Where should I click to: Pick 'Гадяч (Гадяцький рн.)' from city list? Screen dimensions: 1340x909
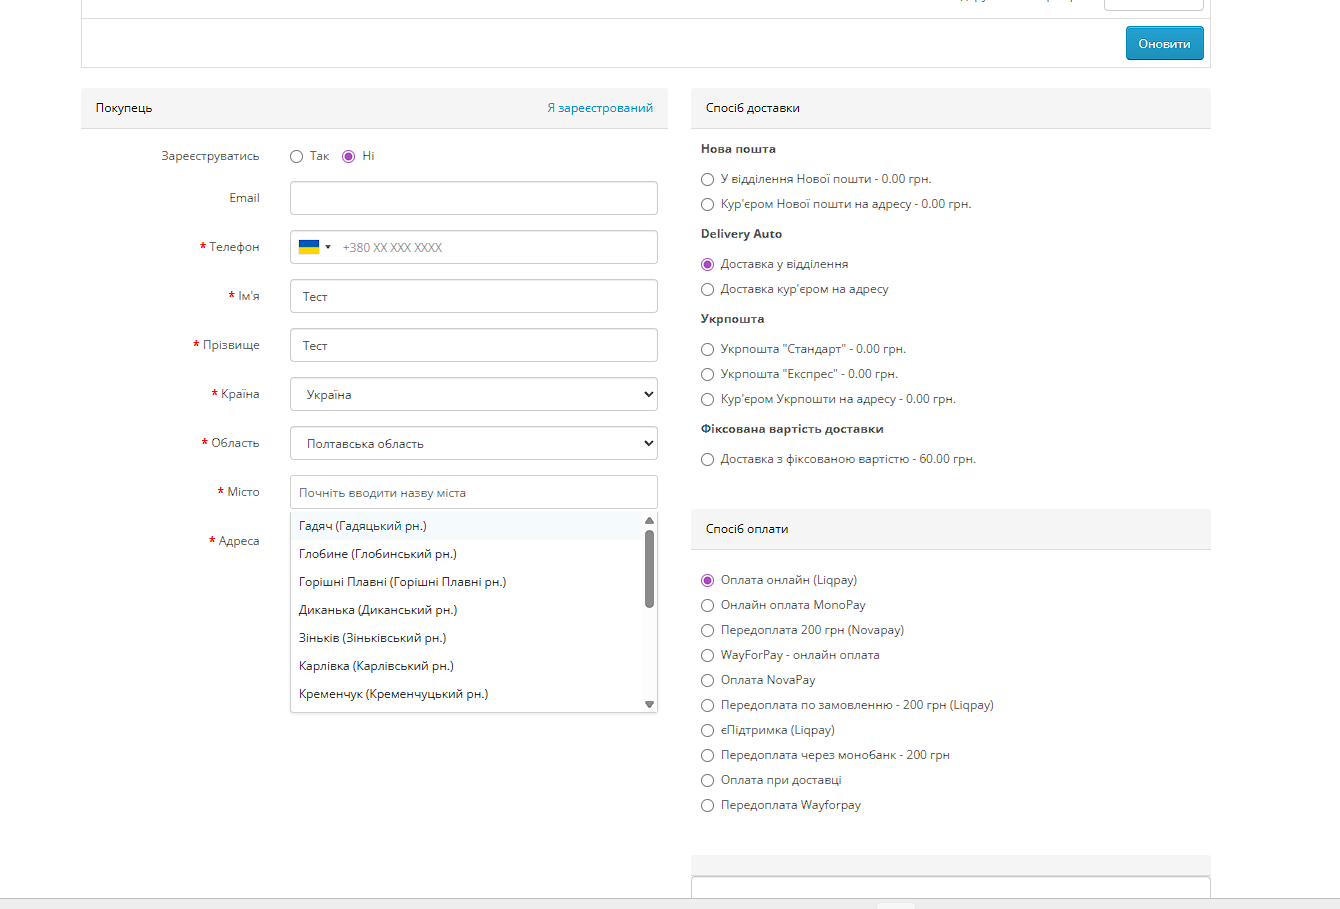[x=467, y=526]
